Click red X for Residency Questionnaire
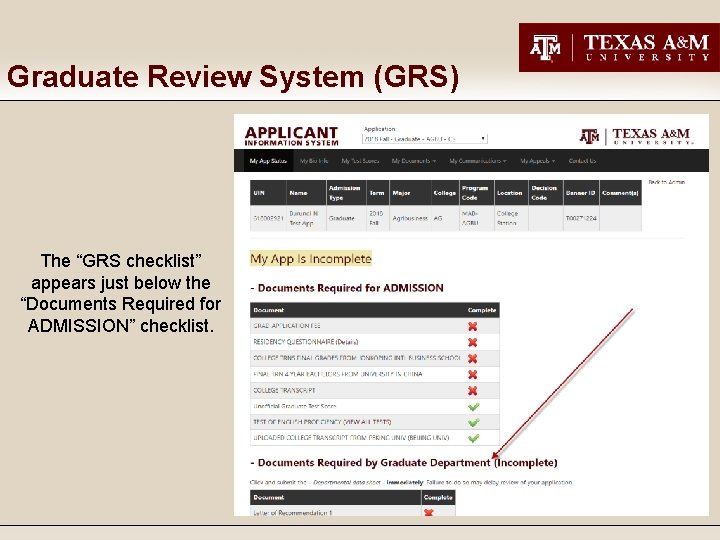Image resolution: width=720 pixels, height=540 pixels. click(472, 343)
